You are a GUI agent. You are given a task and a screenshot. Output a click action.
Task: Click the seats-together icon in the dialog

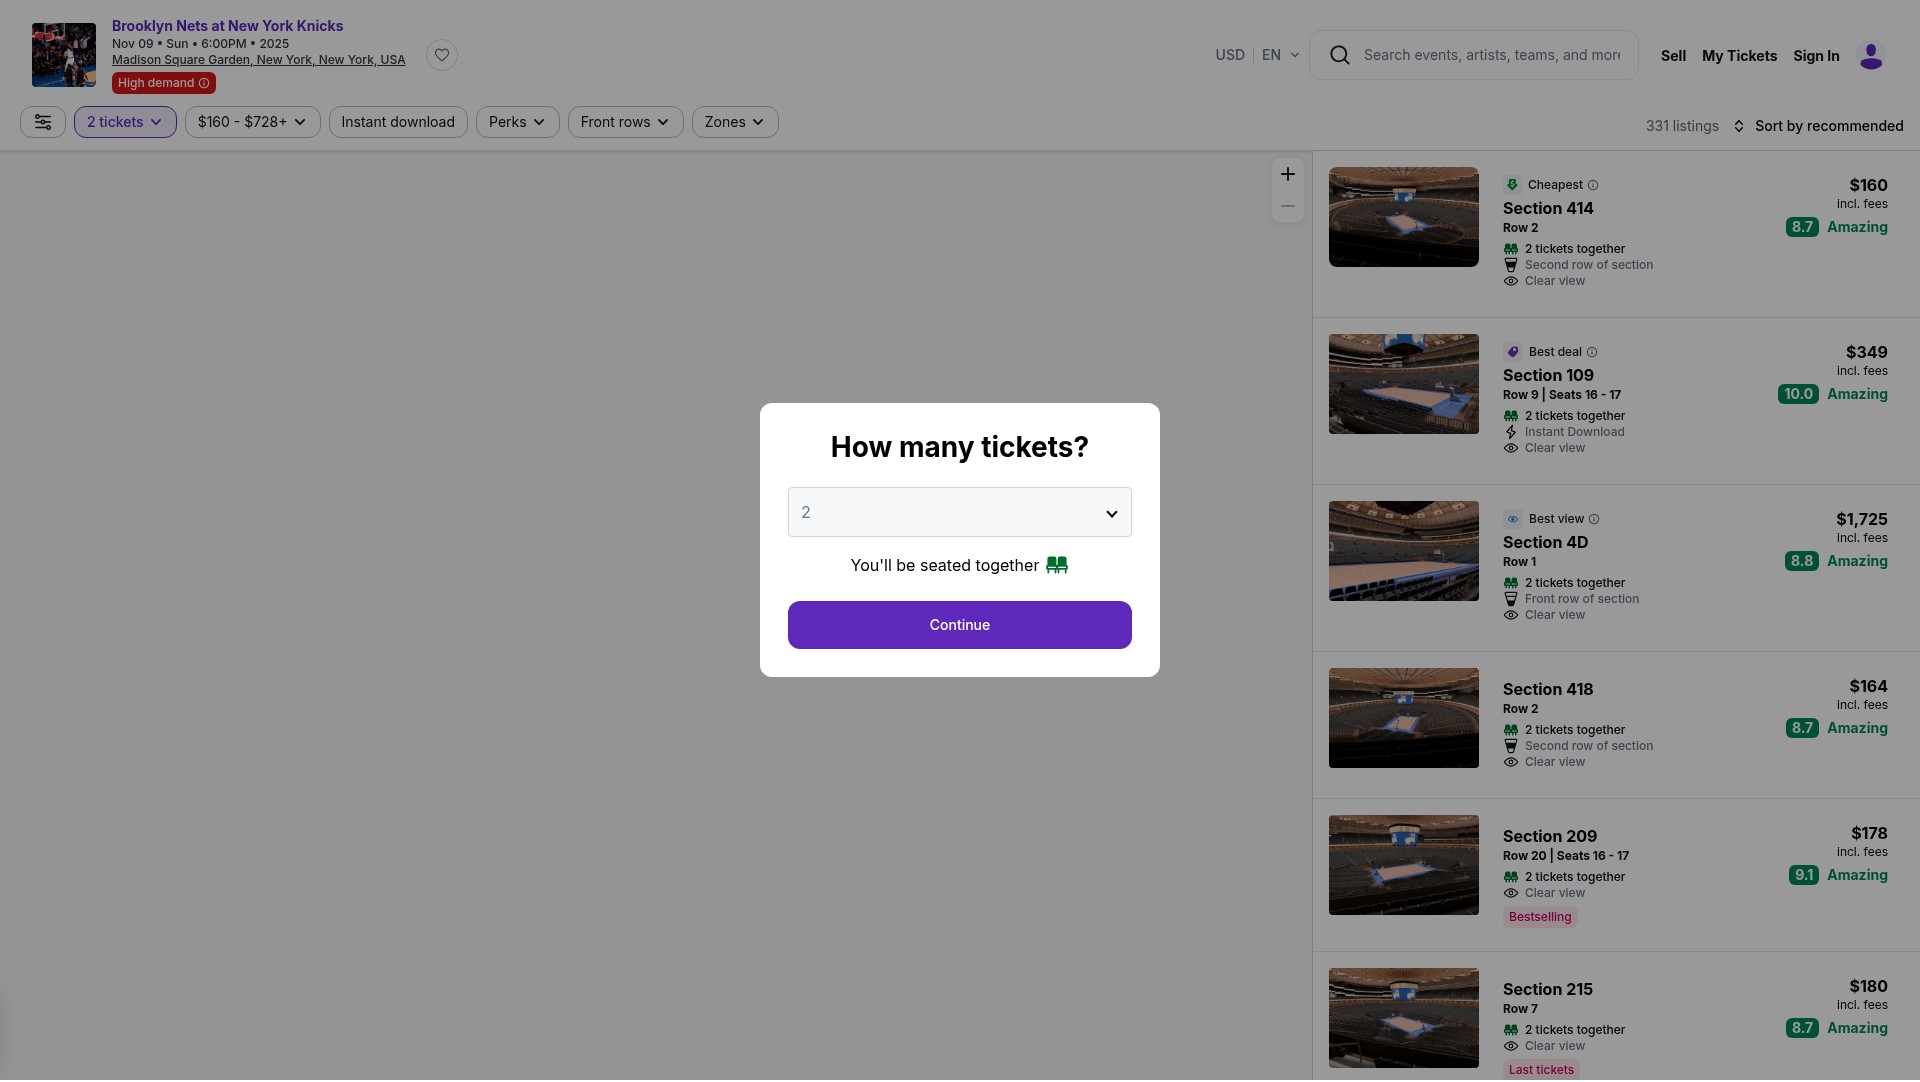pyautogui.click(x=1057, y=565)
